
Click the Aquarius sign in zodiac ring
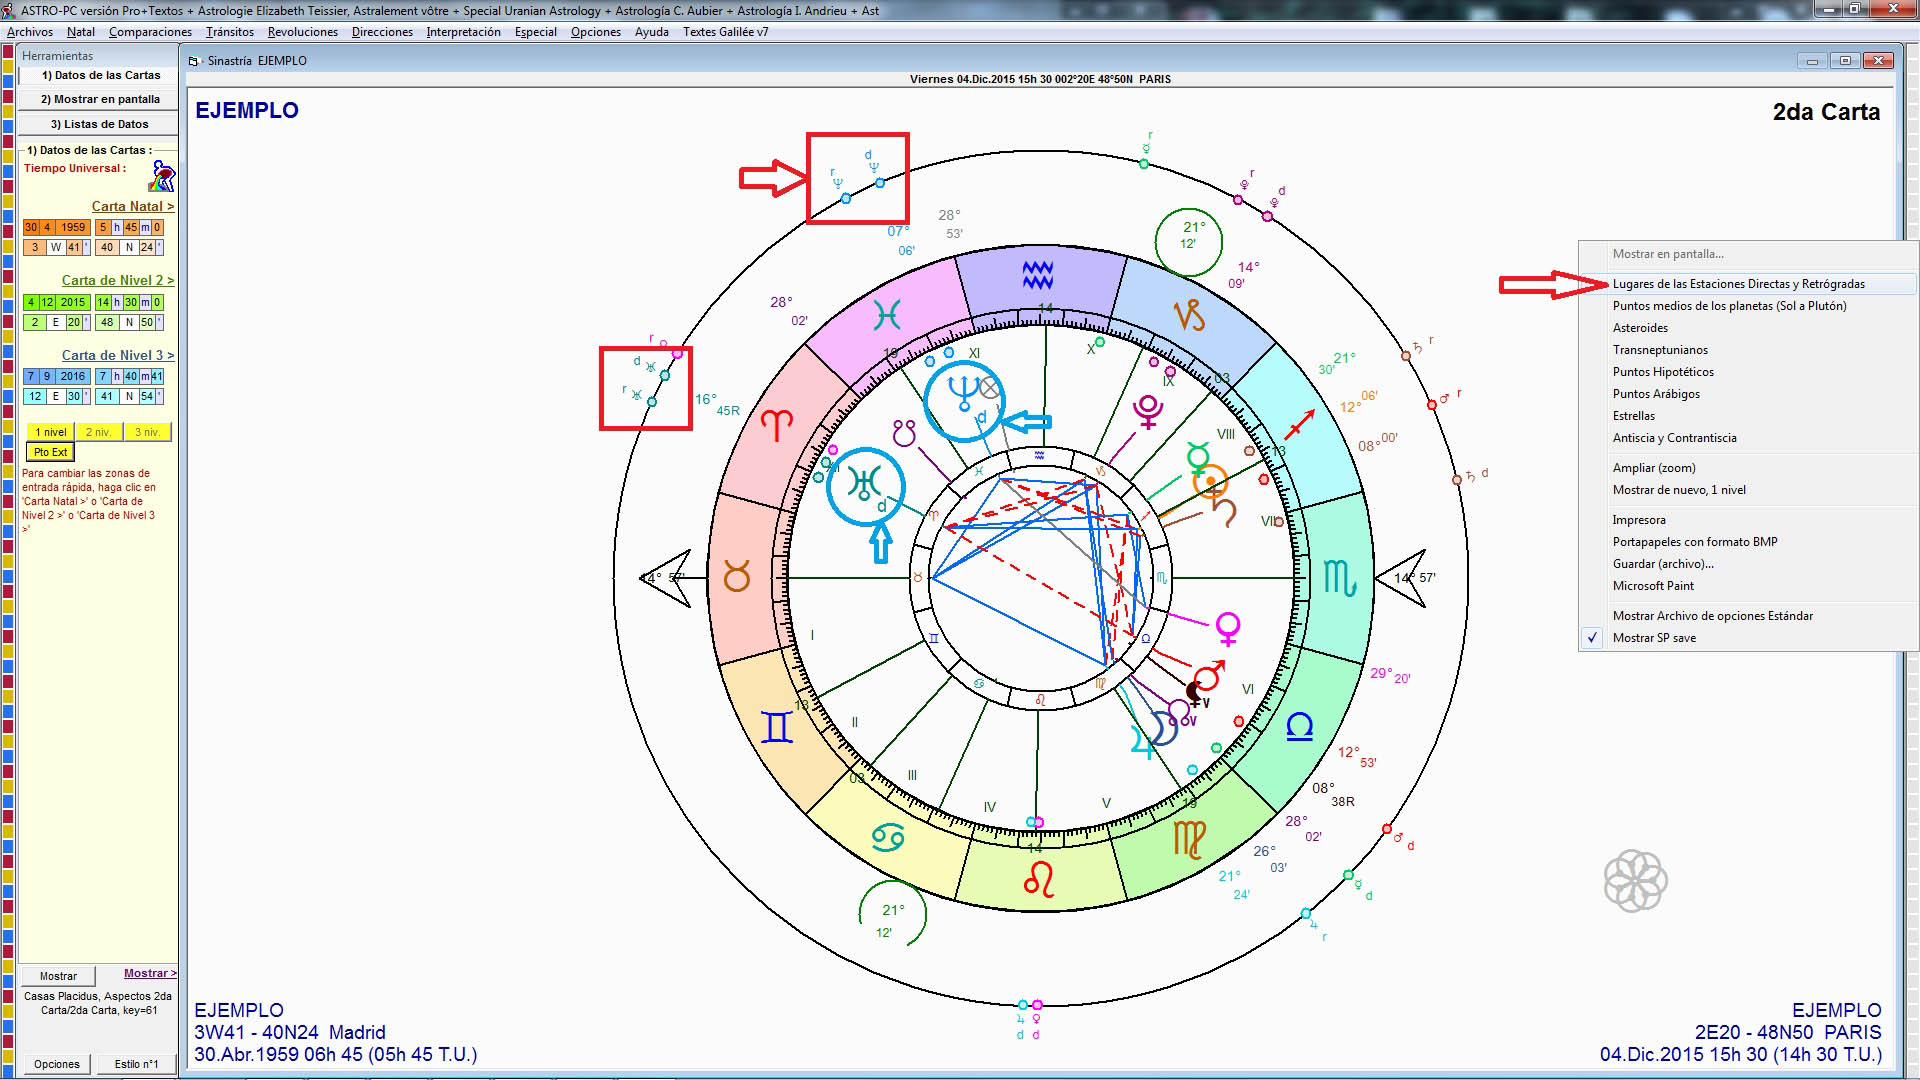click(1038, 275)
